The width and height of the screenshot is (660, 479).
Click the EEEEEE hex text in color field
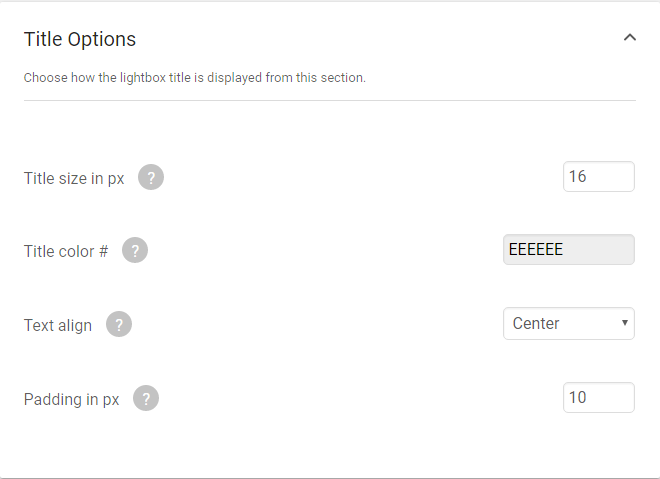coord(535,250)
